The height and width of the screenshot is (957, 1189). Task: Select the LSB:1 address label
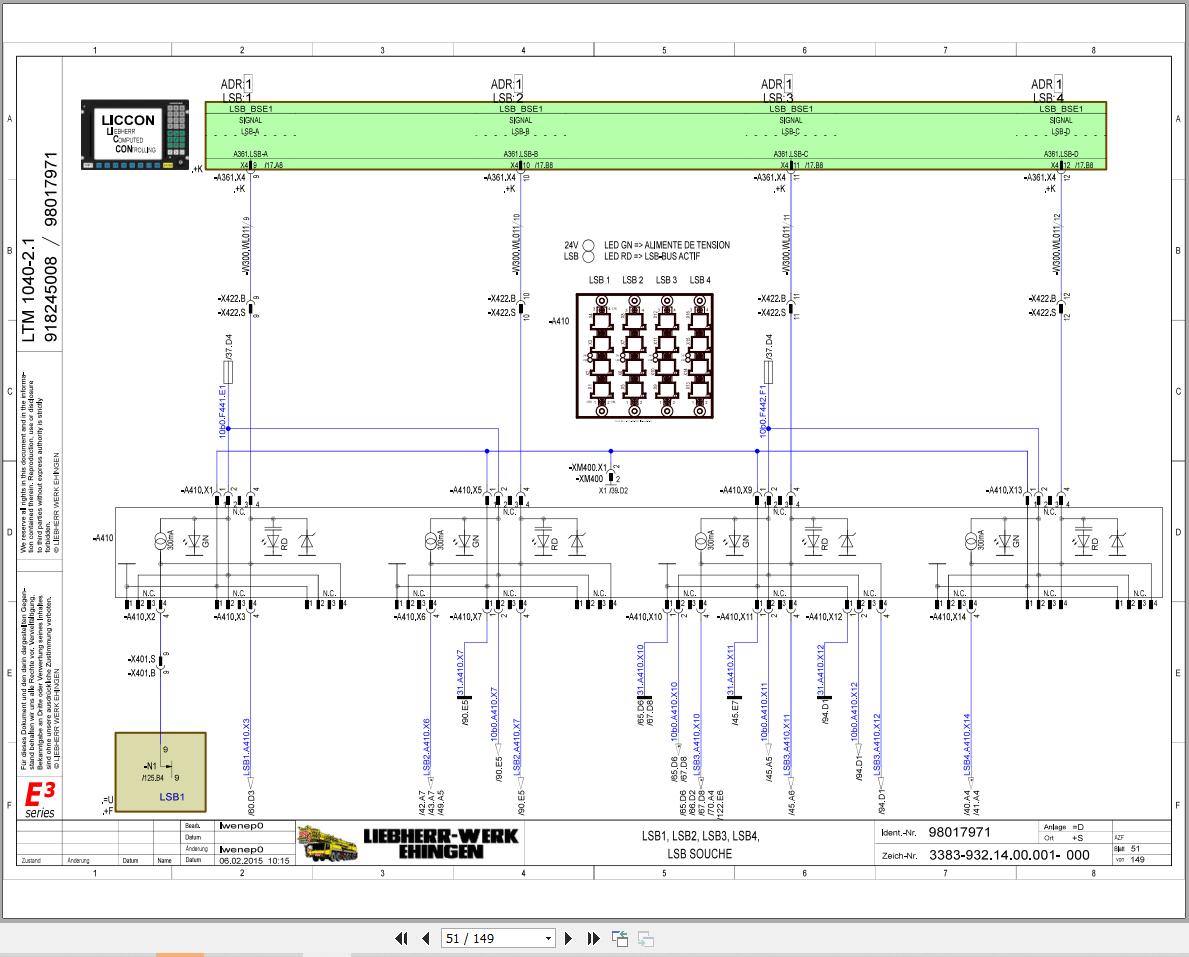(x=237, y=98)
